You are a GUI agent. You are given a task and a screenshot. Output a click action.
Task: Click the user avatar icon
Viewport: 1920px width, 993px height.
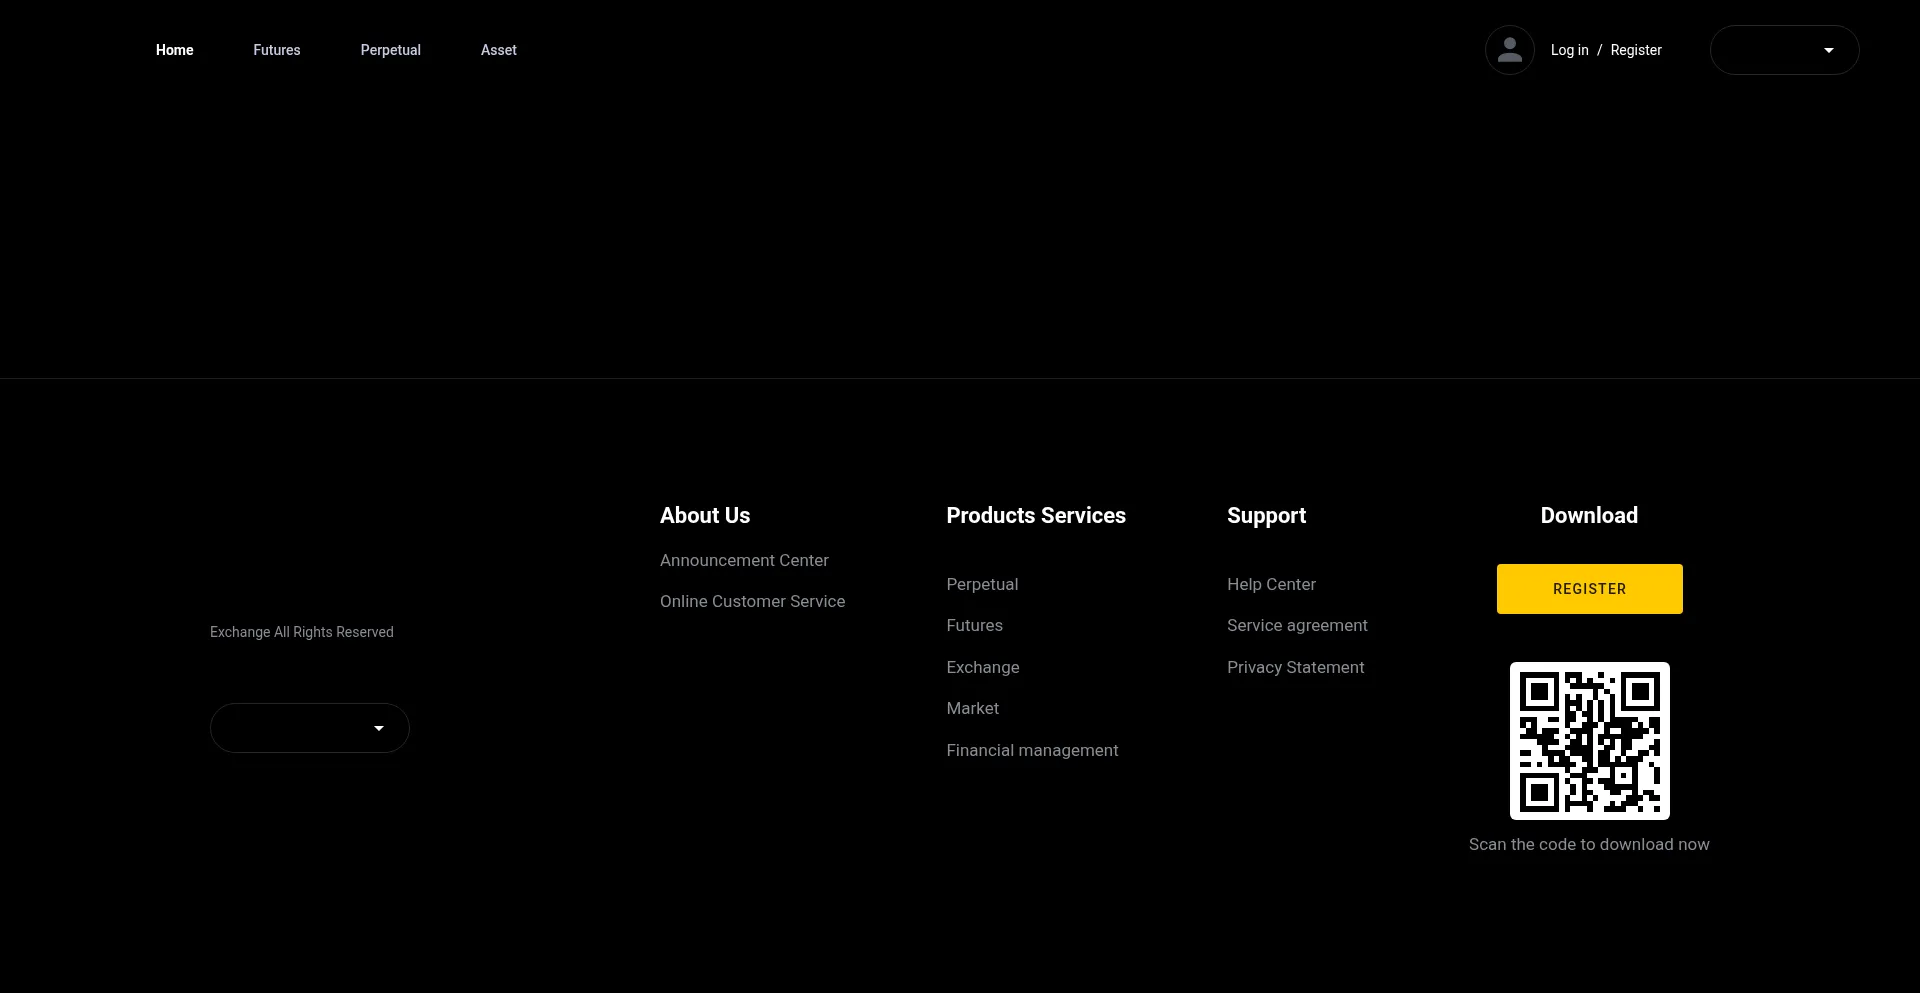1509,50
